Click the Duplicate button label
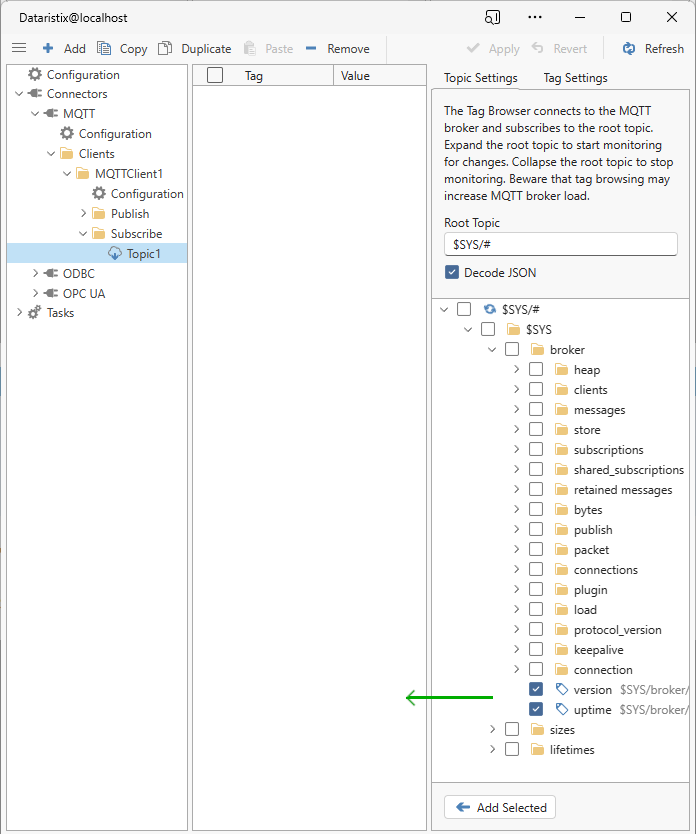Image resolution: width=696 pixels, height=834 pixels. (206, 48)
